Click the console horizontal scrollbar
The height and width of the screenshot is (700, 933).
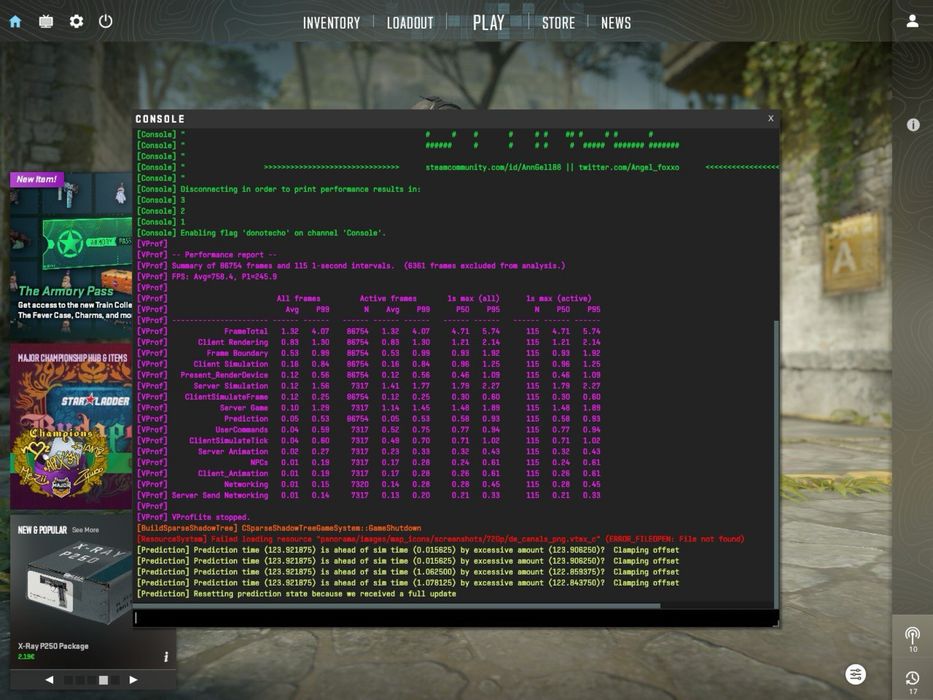[x=397, y=606]
